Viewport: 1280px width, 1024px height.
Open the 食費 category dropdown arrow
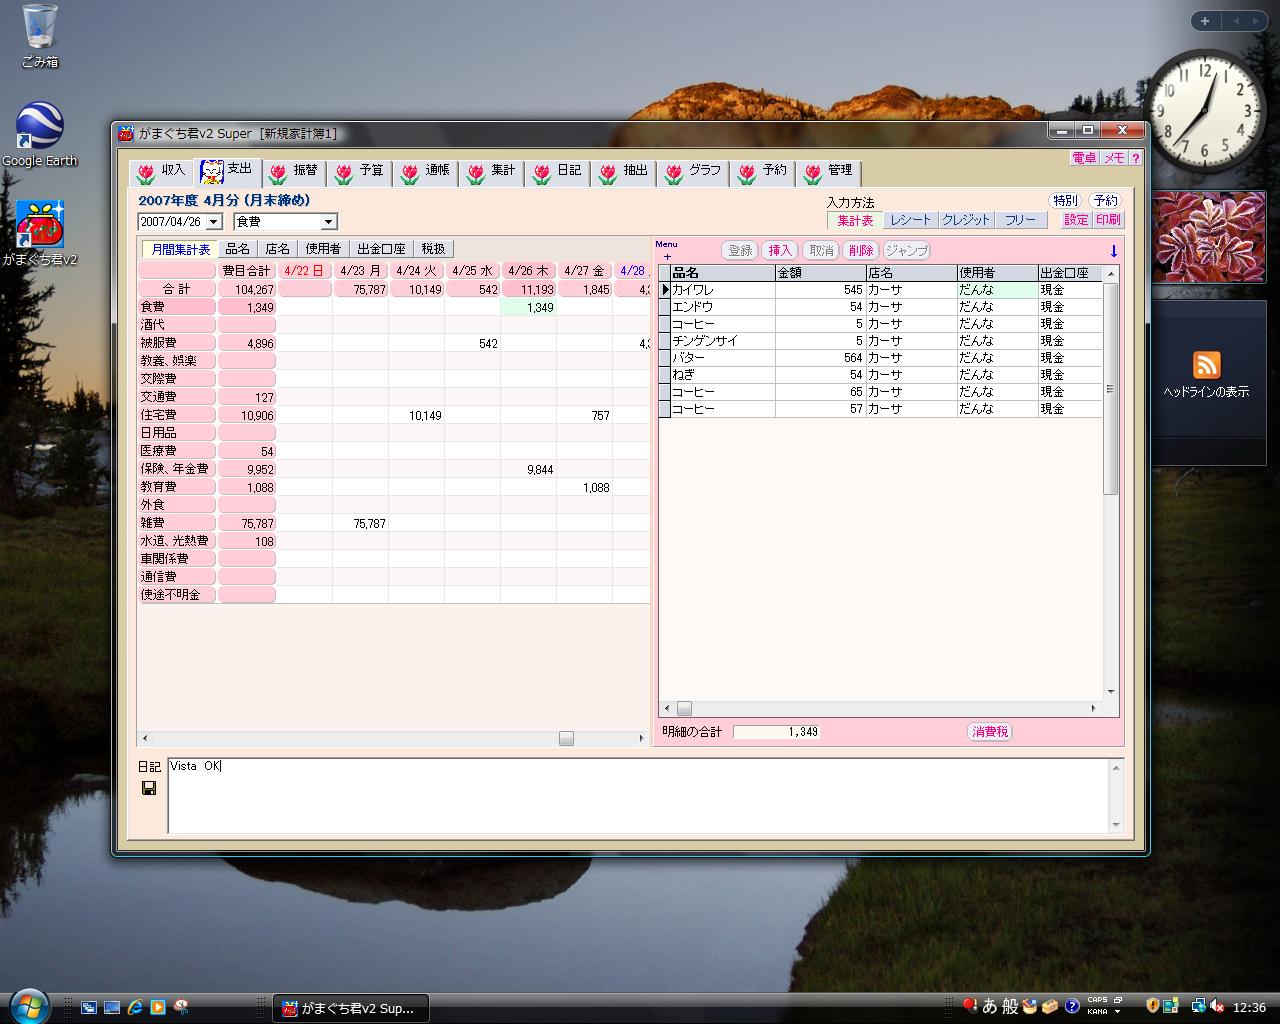pyautogui.click(x=329, y=222)
